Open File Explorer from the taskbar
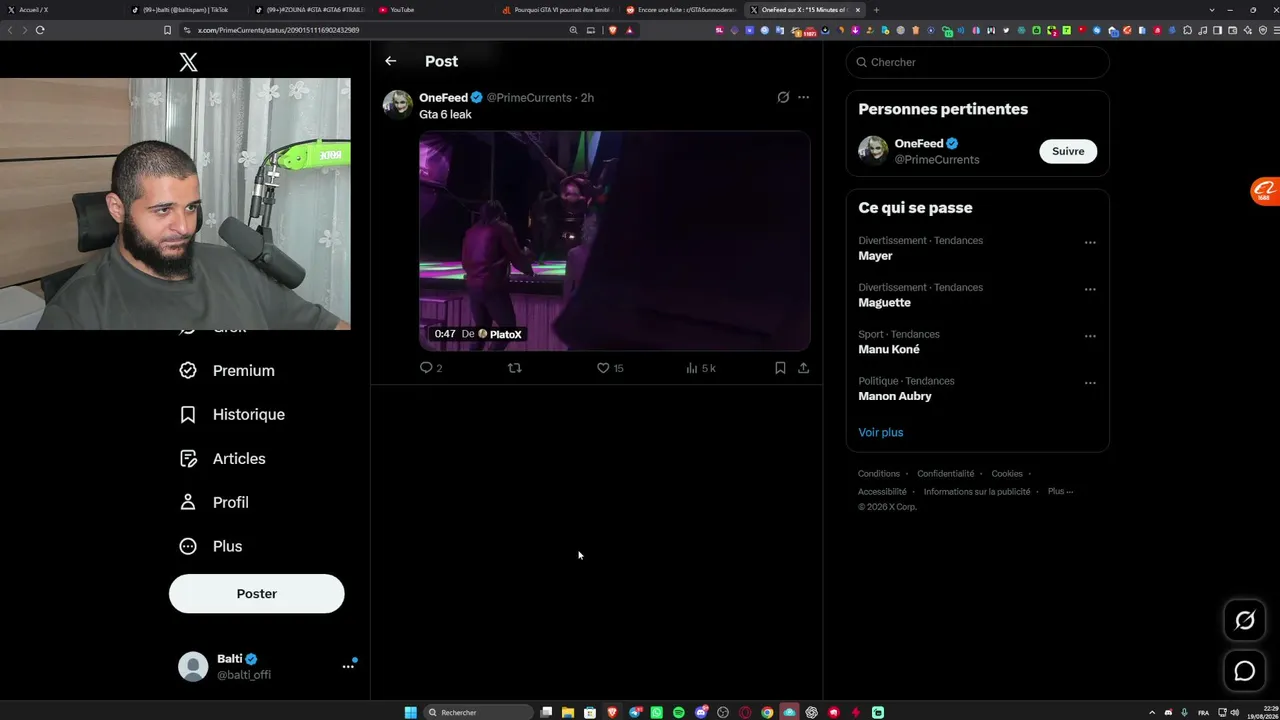 tap(568, 712)
